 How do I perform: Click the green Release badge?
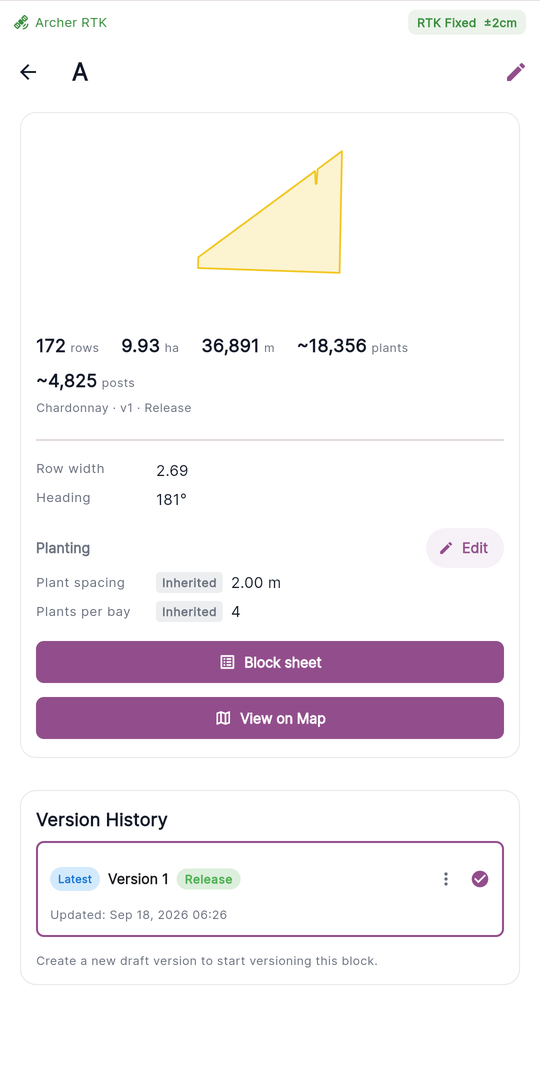pos(209,879)
